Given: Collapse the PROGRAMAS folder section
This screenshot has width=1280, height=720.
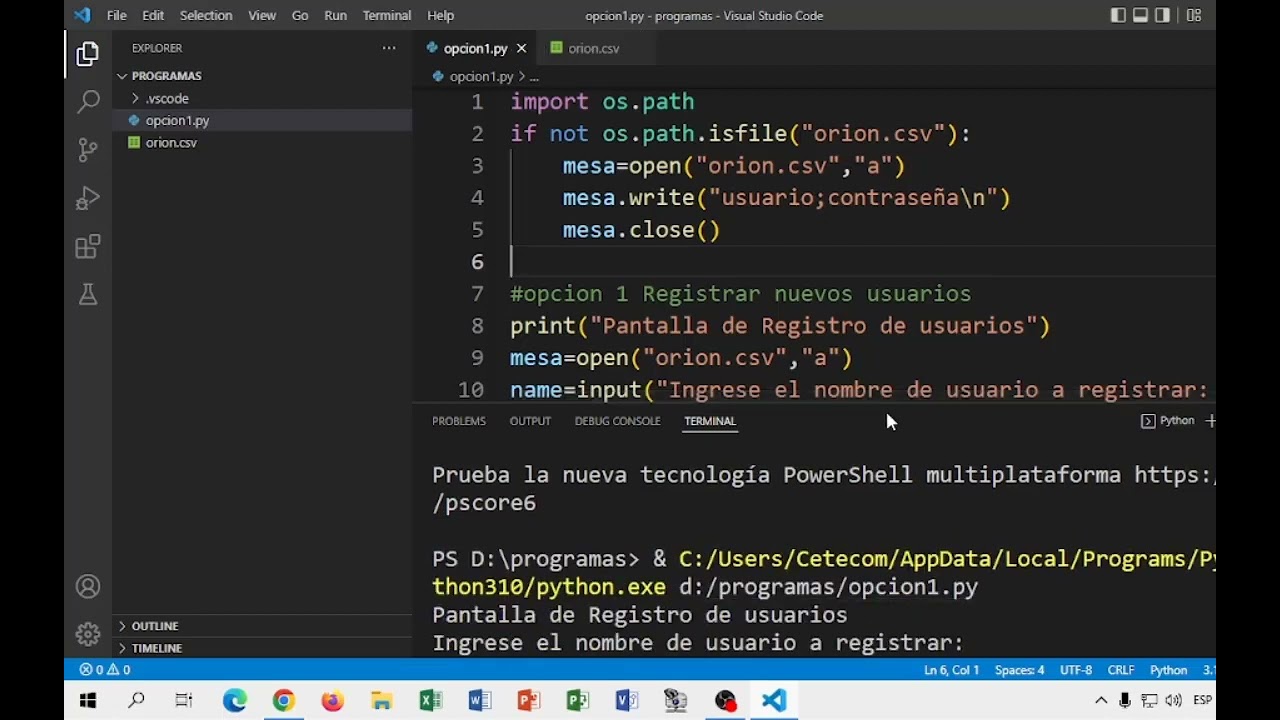Looking at the screenshot, I should [x=263, y=76].
